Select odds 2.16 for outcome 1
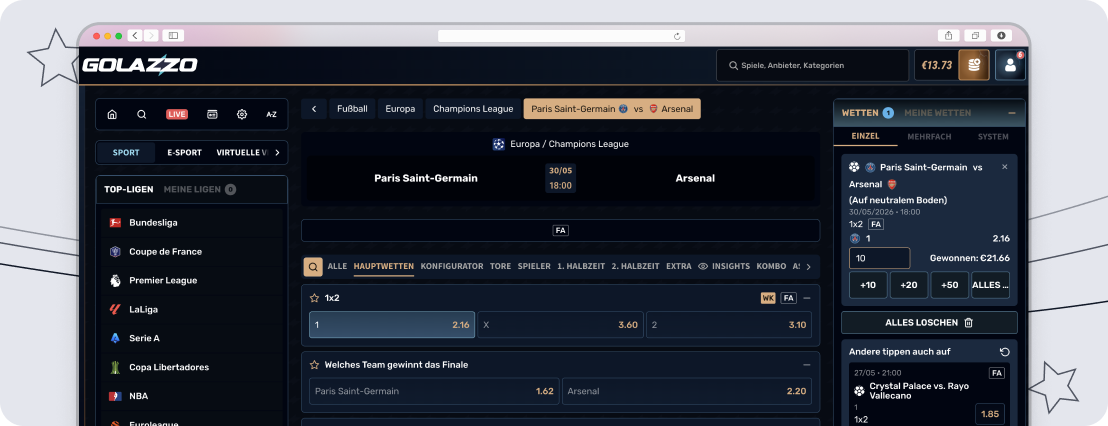The height and width of the screenshot is (426, 1108). click(x=392, y=325)
